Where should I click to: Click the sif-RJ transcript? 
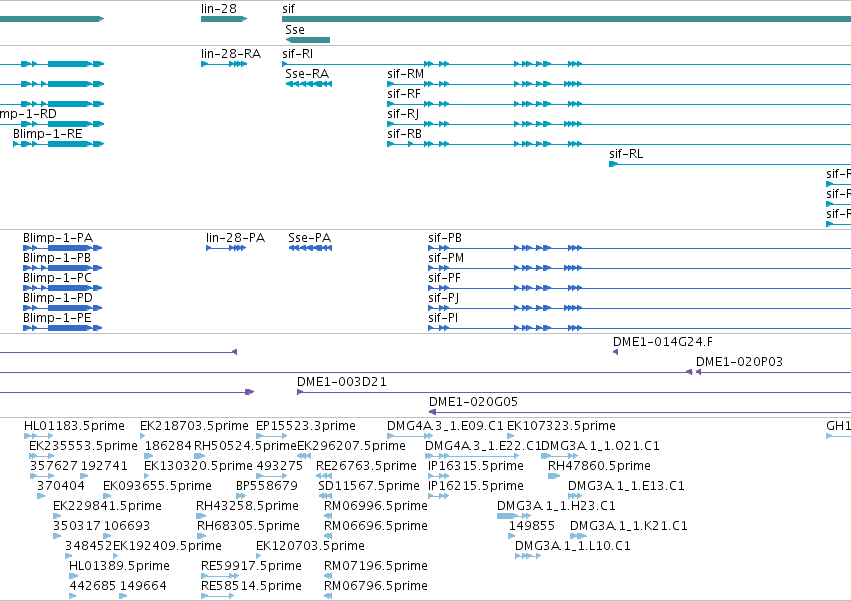(619, 124)
